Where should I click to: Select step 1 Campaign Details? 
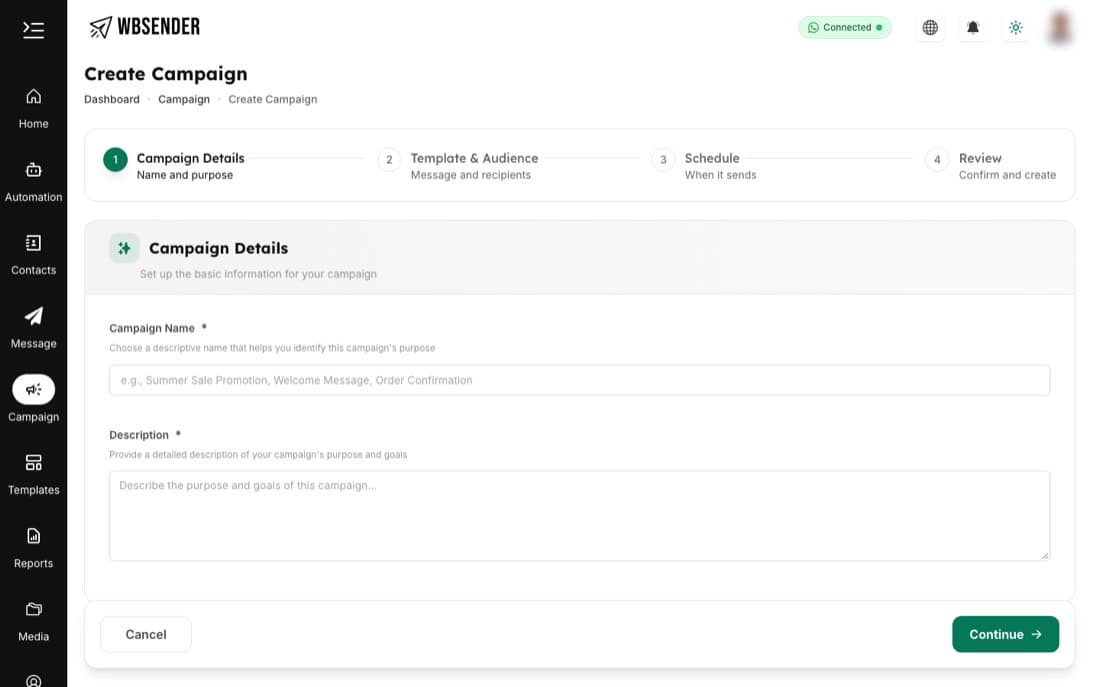174,166
